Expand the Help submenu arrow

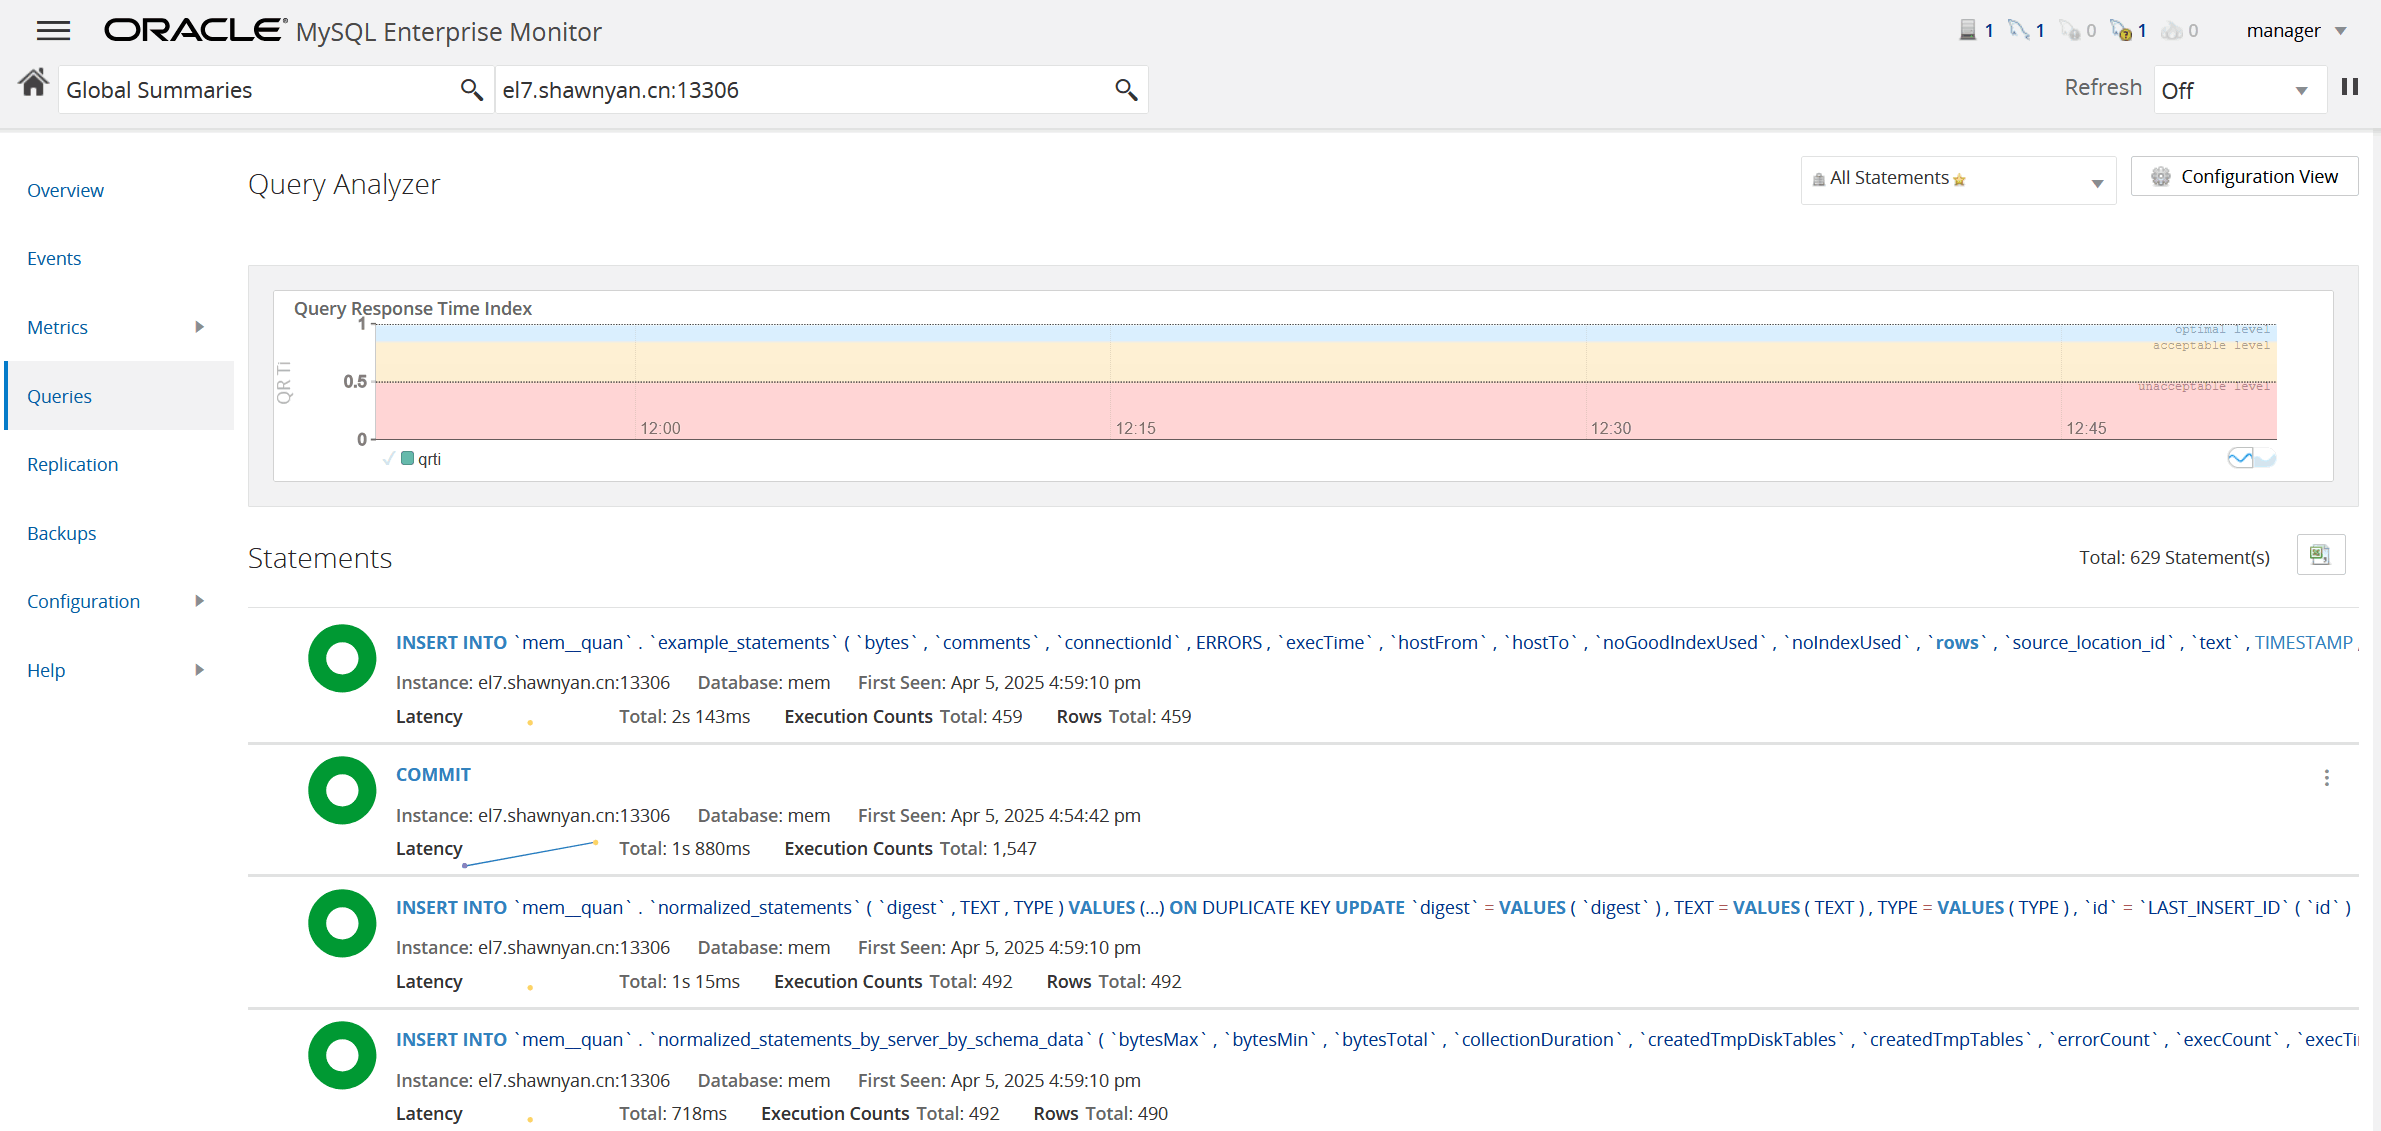tap(199, 670)
